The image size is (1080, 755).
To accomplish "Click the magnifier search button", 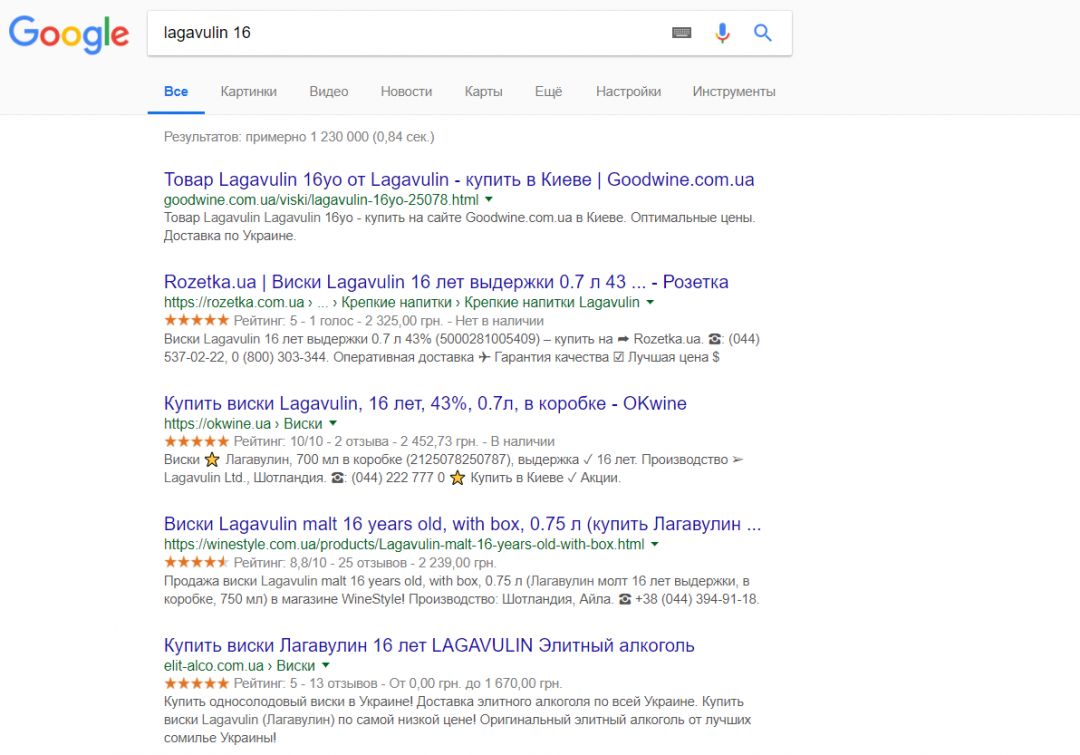I will [x=762, y=32].
